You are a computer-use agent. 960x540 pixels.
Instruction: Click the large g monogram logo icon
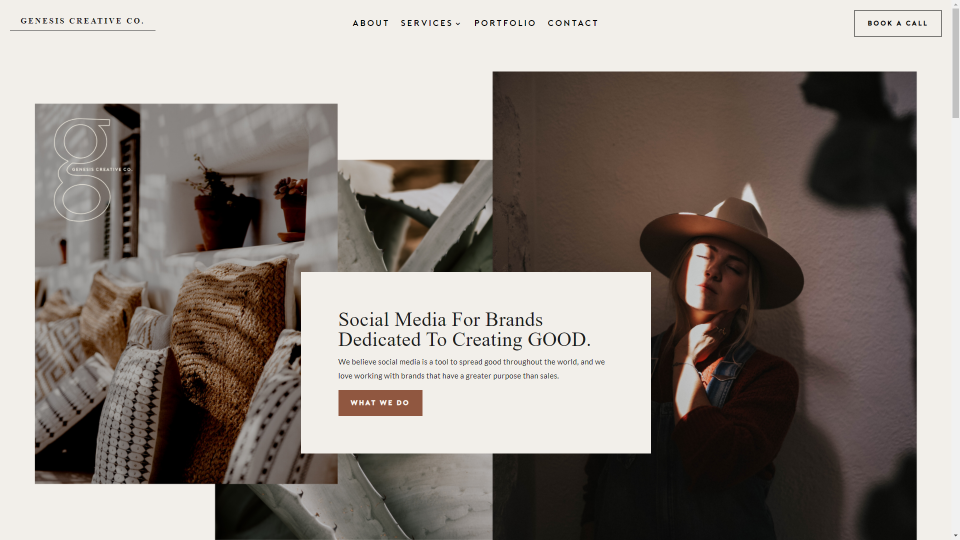click(83, 170)
